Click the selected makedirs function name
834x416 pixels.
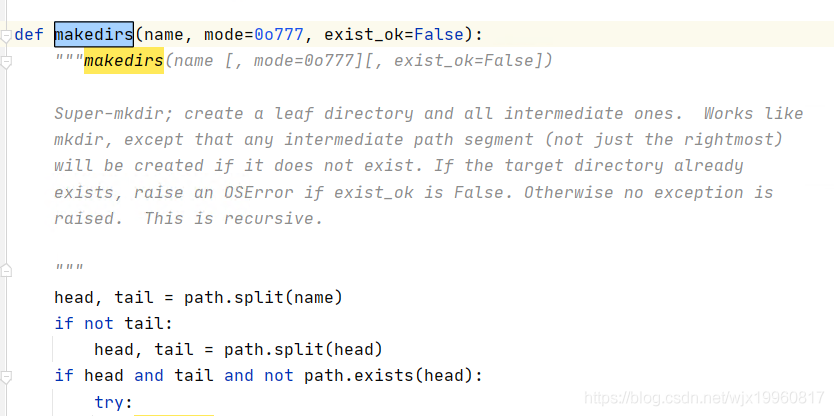tap(93, 35)
